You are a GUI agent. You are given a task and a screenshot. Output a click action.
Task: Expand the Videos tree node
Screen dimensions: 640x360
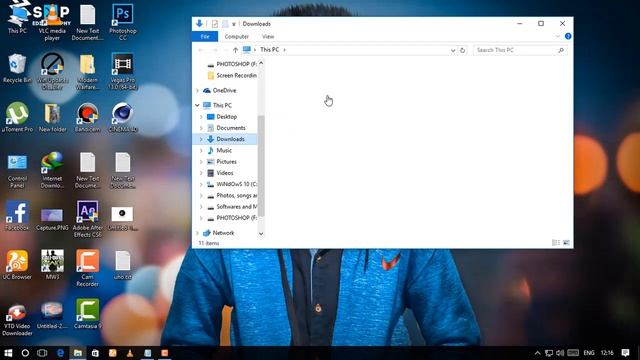(201, 173)
